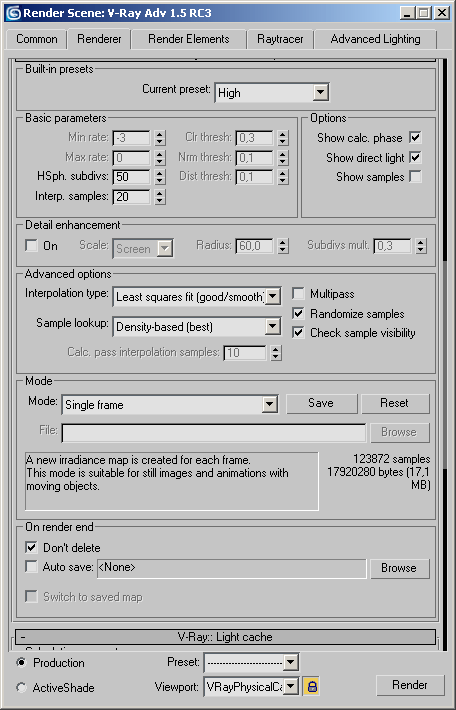The image size is (456, 710).
Task: Switch to the Renderer tab
Action: [x=99, y=39]
